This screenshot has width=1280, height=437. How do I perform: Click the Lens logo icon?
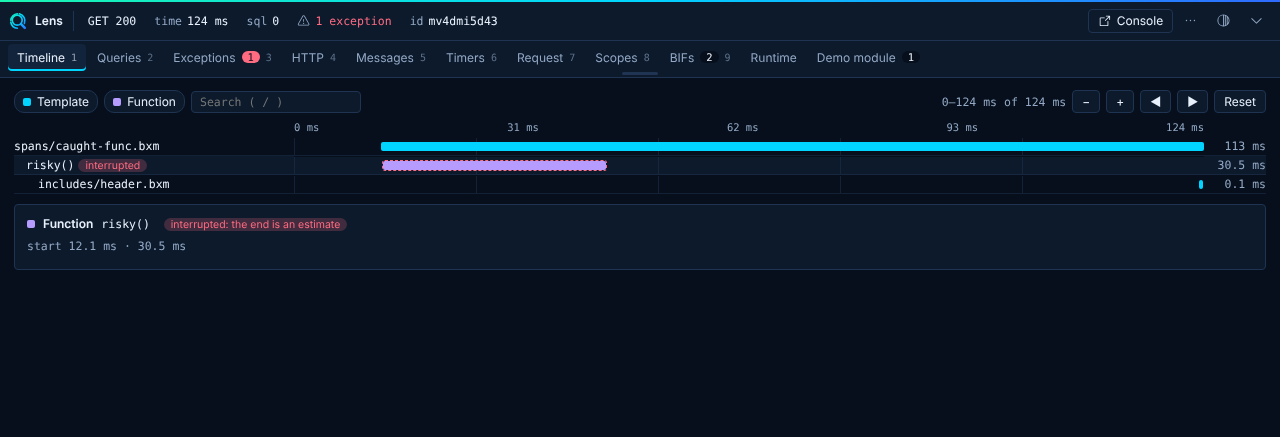coord(18,21)
